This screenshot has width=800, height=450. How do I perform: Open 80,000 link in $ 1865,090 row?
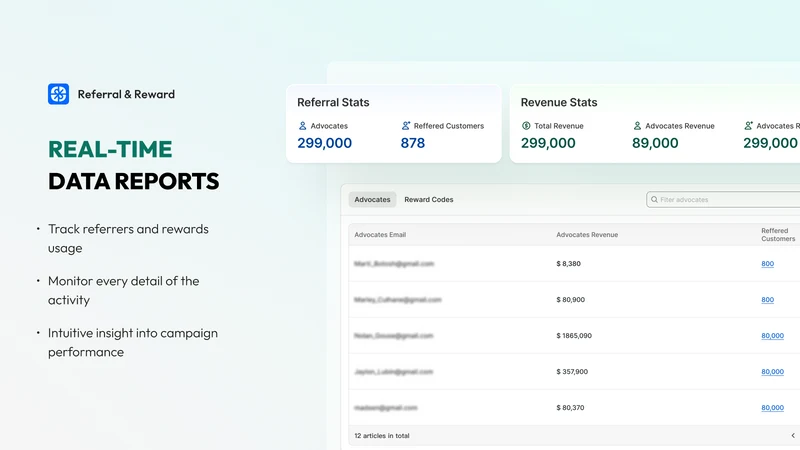coord(772,336)
